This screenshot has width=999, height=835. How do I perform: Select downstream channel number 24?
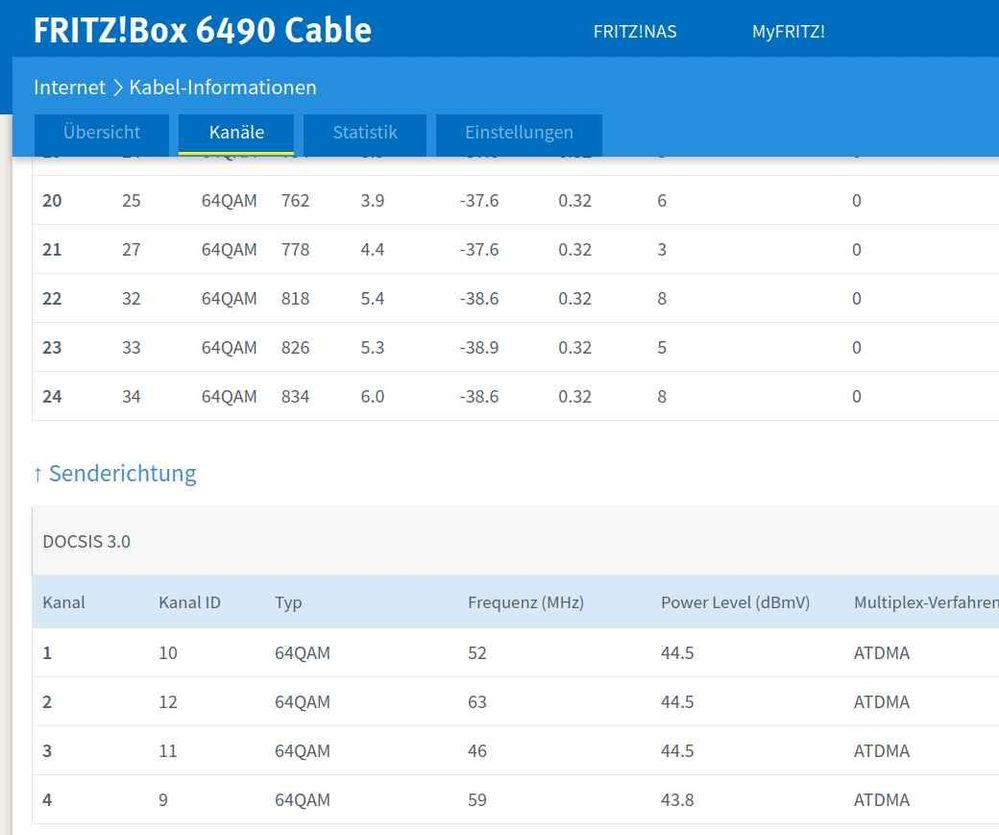52,397
